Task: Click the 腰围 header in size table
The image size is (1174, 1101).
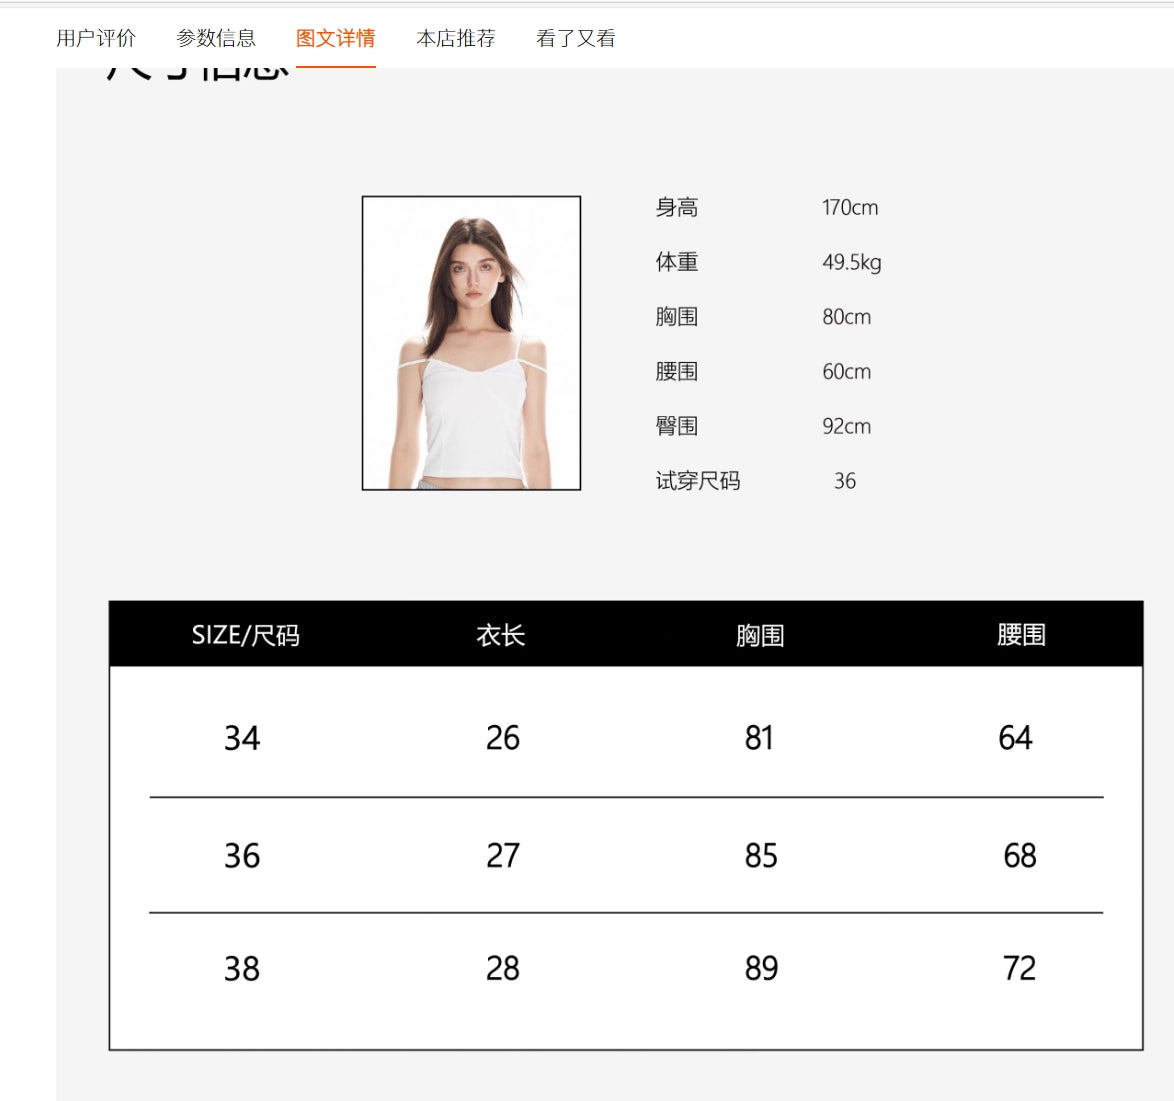Action: [x=1021, y=635]
